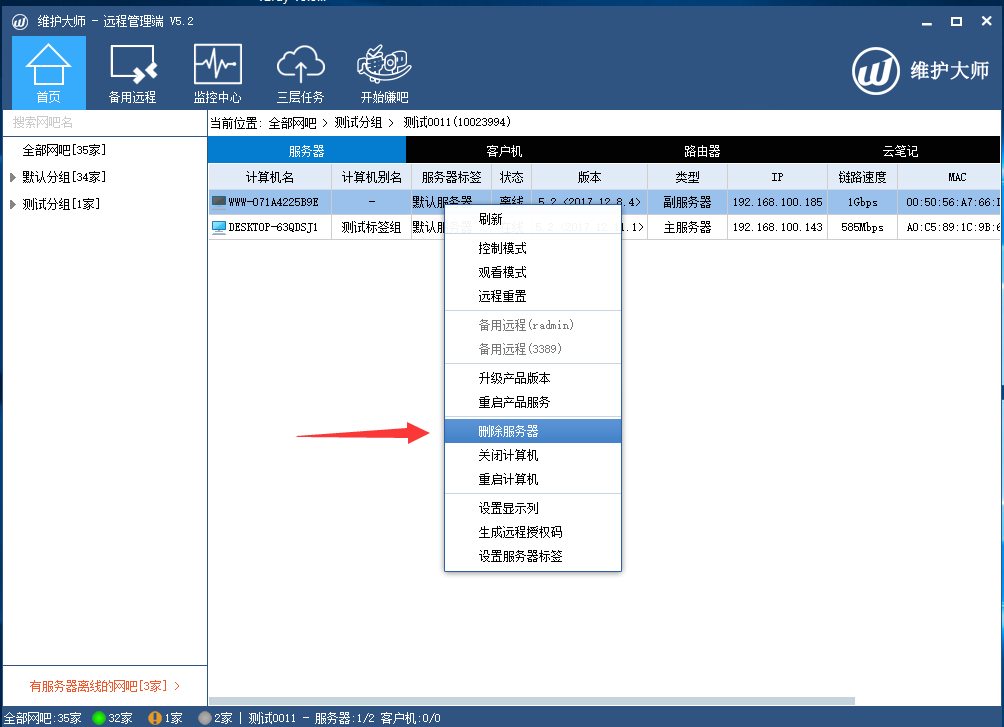The image size is (1004, 727).
Task: Sort by the MAC column header
Action: [949, 177]
